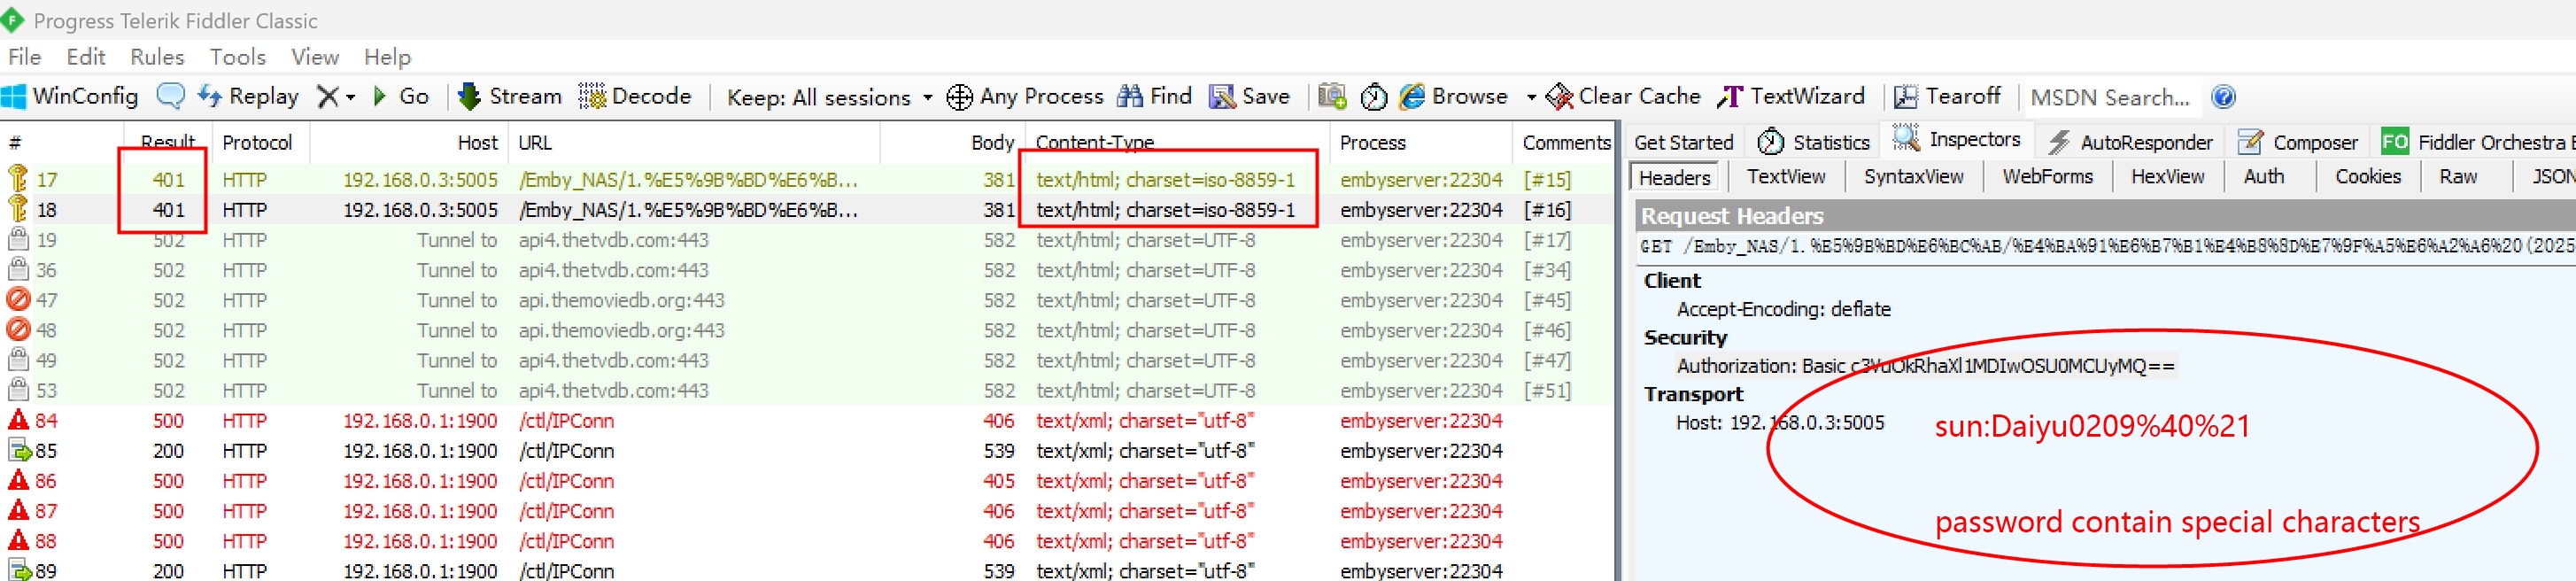Switch to Inspectors tab

click(x=1957, y=140)
